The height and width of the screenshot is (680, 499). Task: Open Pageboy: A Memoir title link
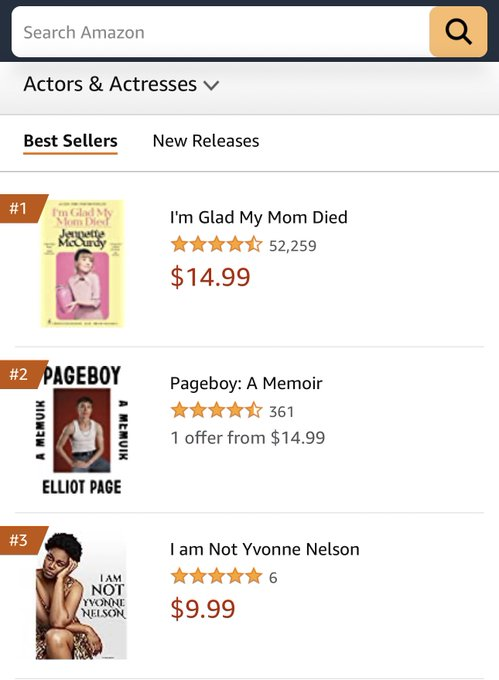[246, 383]
